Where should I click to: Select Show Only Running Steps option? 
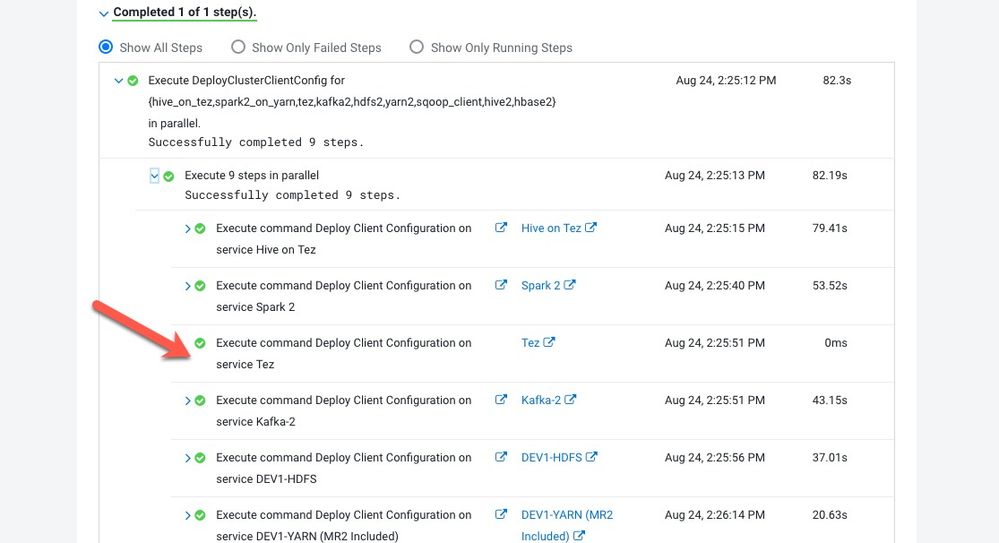pyautogui.click(x=416, y=47)
